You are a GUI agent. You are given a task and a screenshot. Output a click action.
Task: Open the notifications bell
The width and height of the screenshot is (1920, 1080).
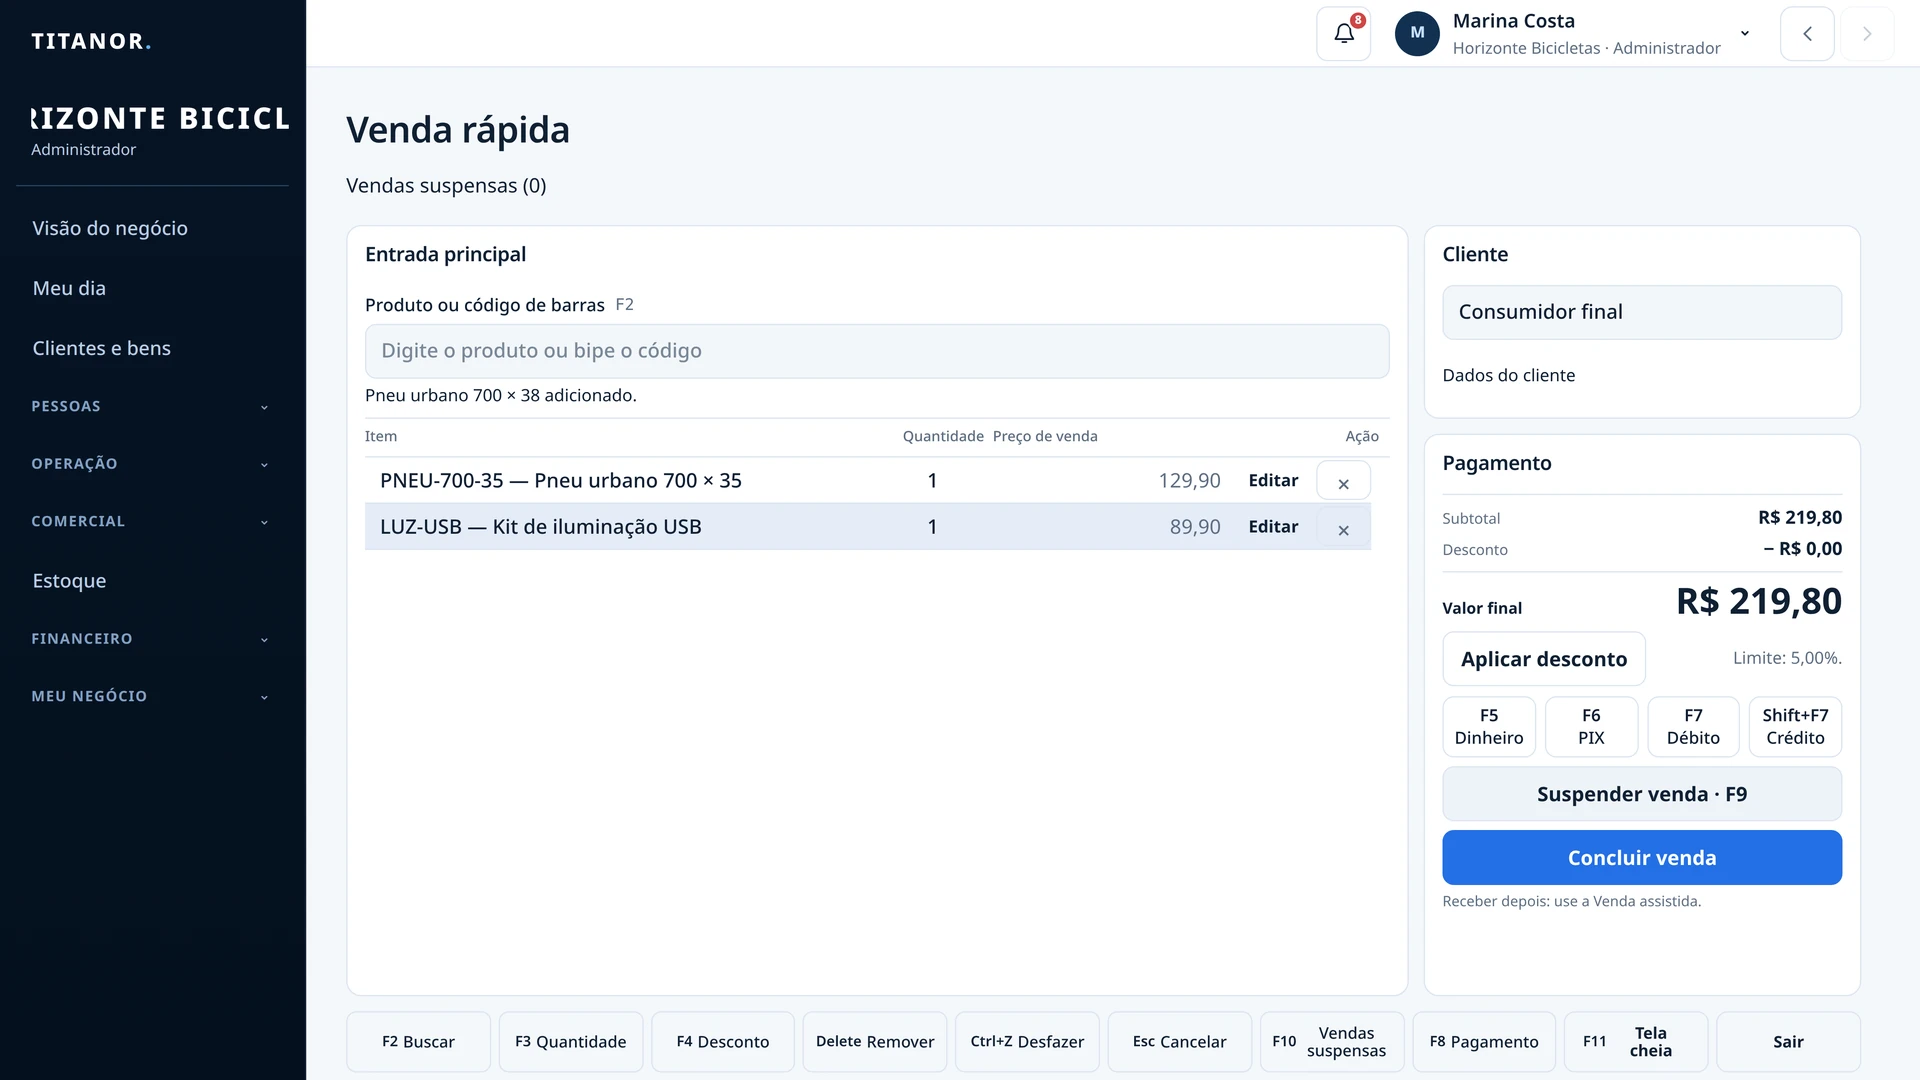(1343, 34)
